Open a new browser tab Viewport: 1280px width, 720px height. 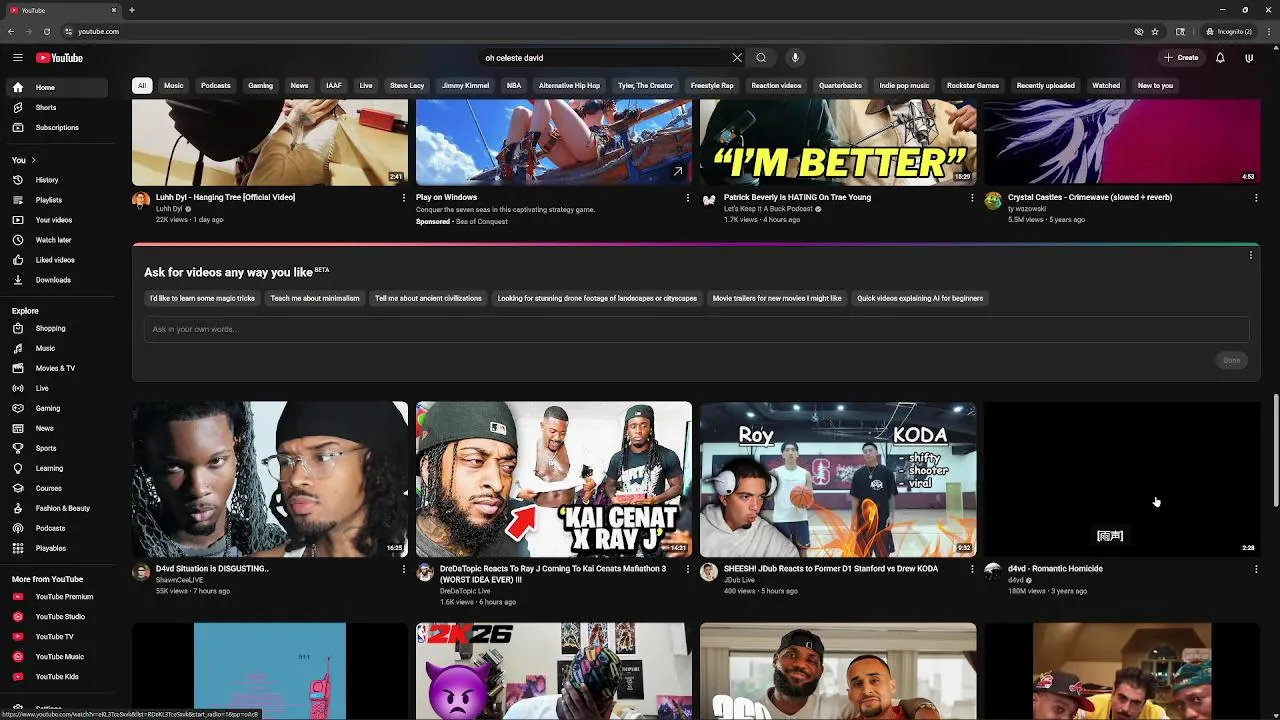point(131,10)
